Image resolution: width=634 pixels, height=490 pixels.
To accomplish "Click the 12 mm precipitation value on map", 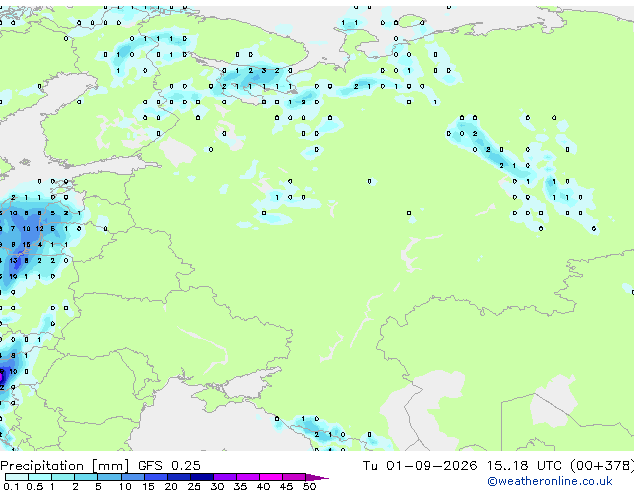I will (x=39, y=229).
